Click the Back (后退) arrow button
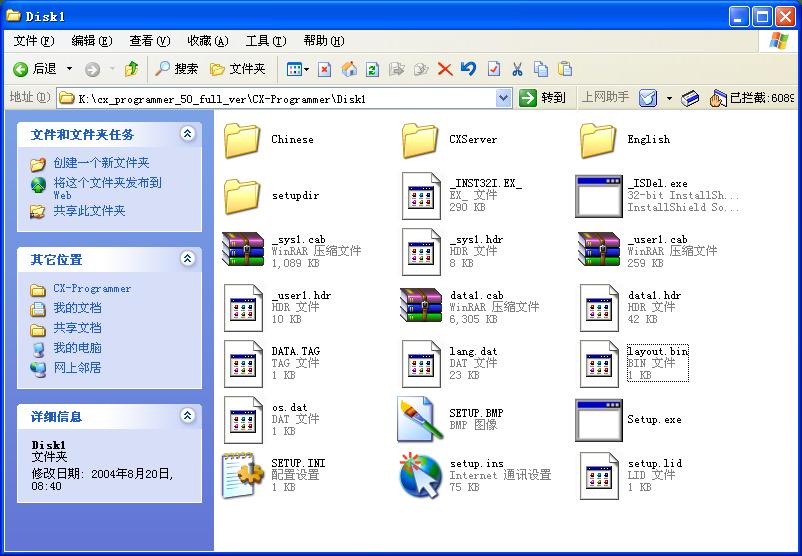 click(x=34, y=69)
